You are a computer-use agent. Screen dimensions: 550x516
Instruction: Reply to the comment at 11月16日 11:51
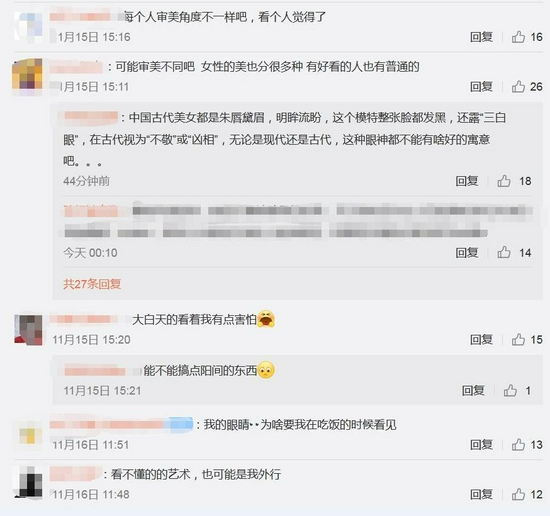(x=481, y=445)
